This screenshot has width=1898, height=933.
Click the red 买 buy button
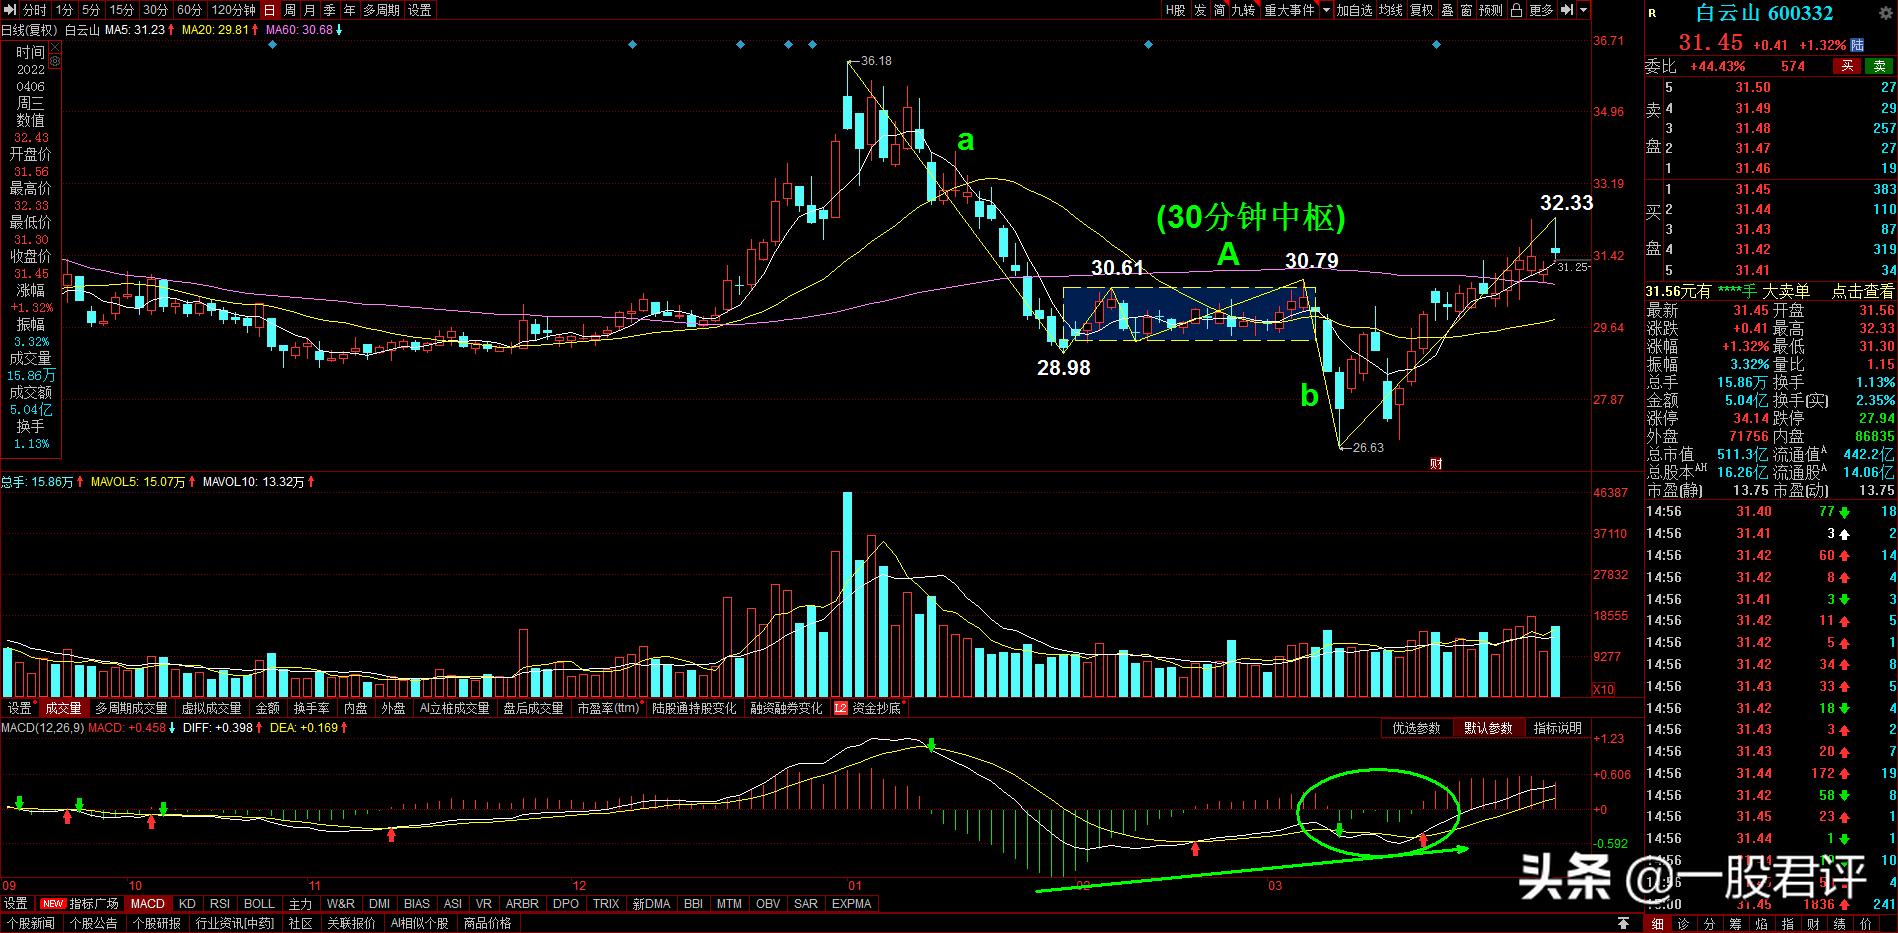click(x=1846, y=66)
